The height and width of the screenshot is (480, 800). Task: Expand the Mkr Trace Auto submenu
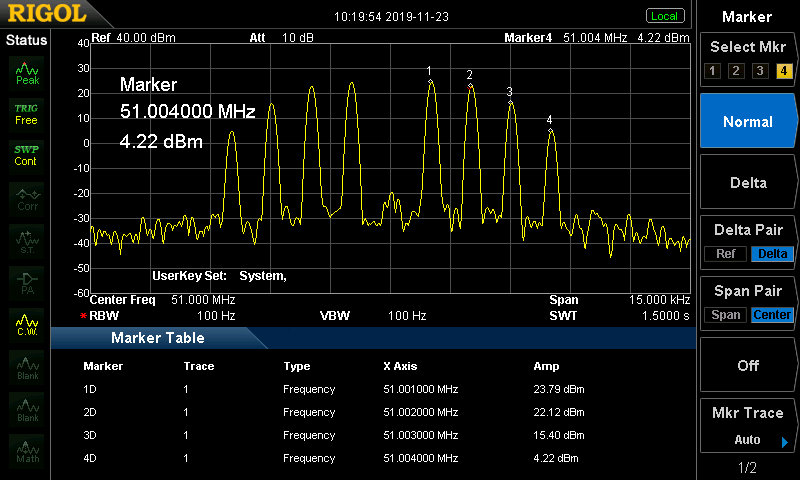click(748, 428)
